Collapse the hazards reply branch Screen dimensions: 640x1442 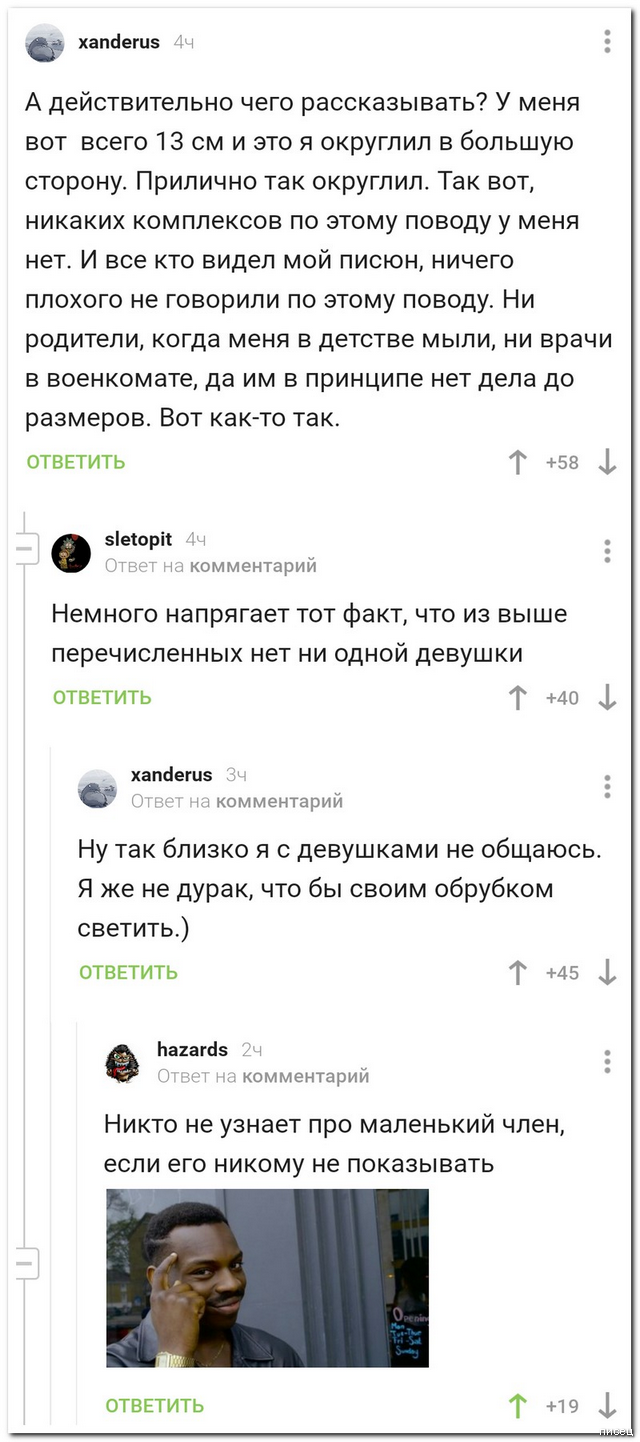pos(25,1263)
